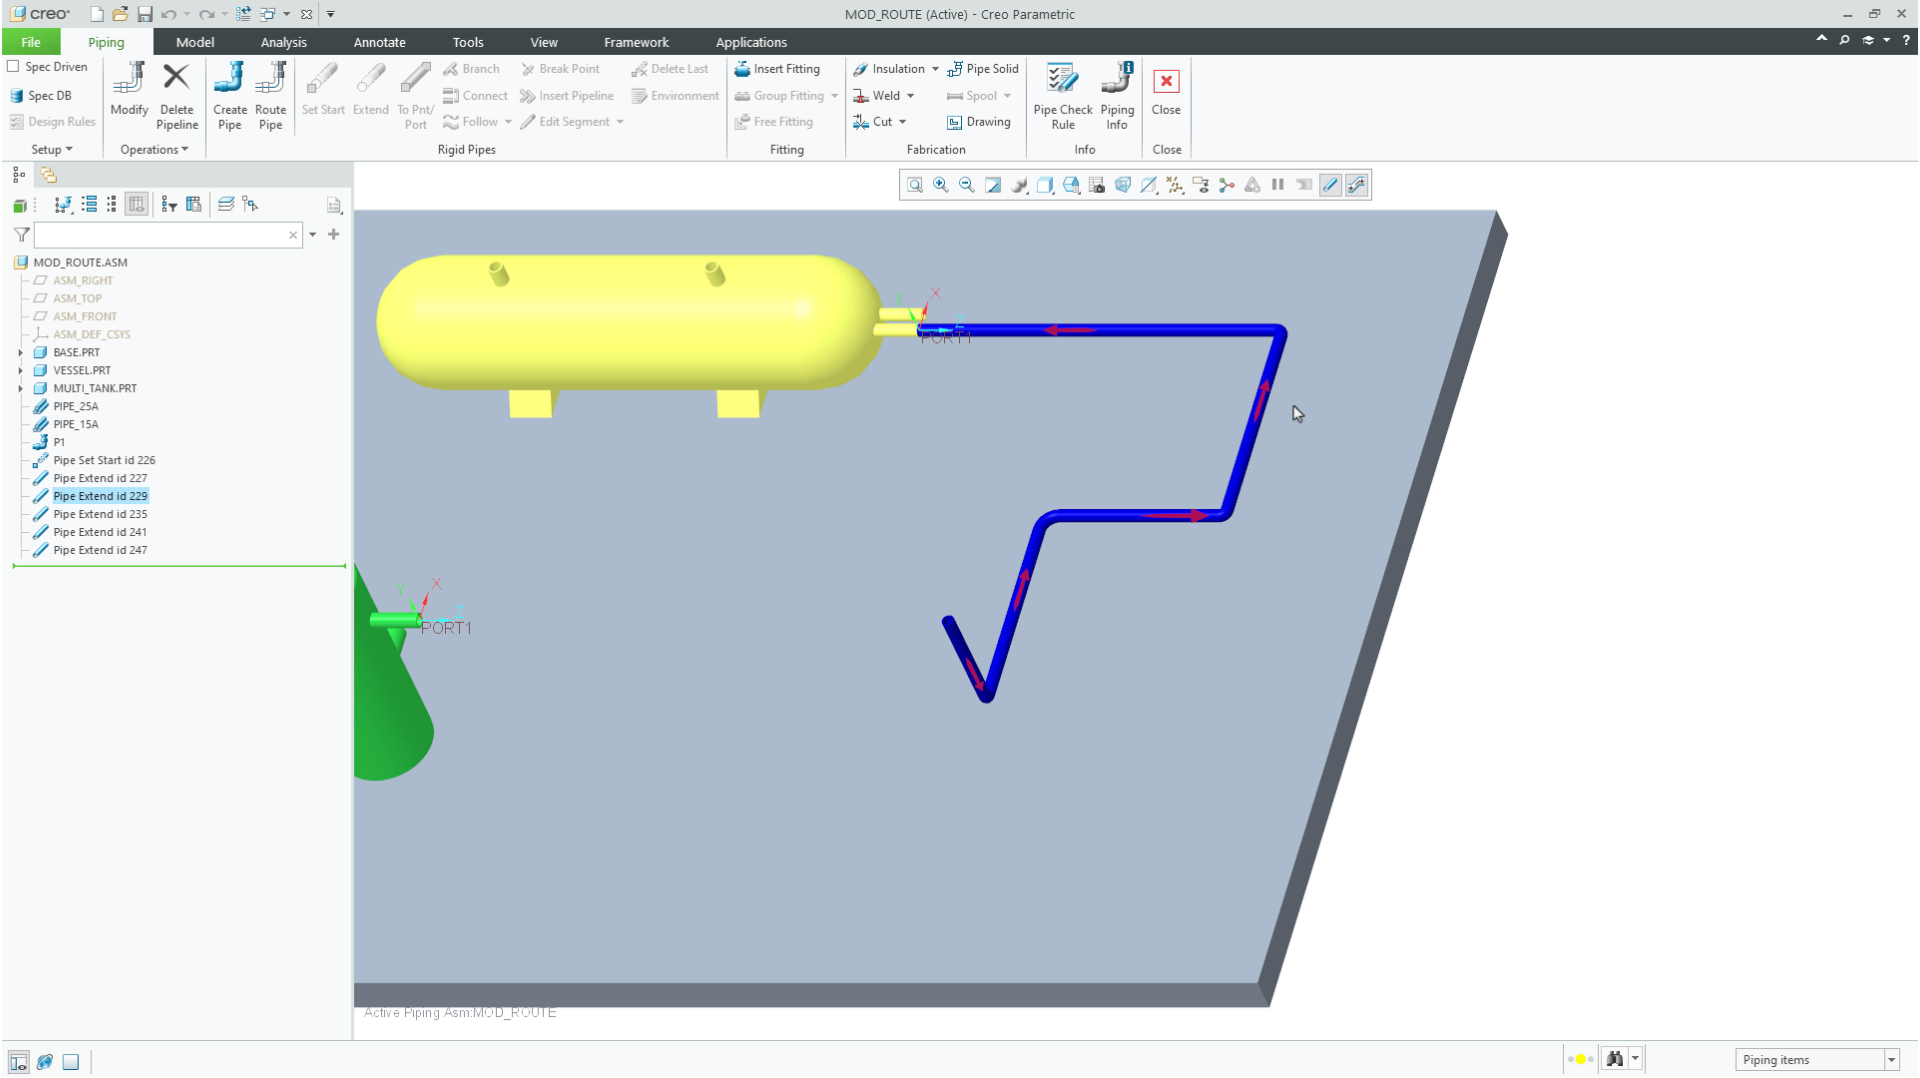The height and width of the screenshot is (1078, 1920).
Task: Switch to the Framework ribbon tab
Action: [636, 42]
